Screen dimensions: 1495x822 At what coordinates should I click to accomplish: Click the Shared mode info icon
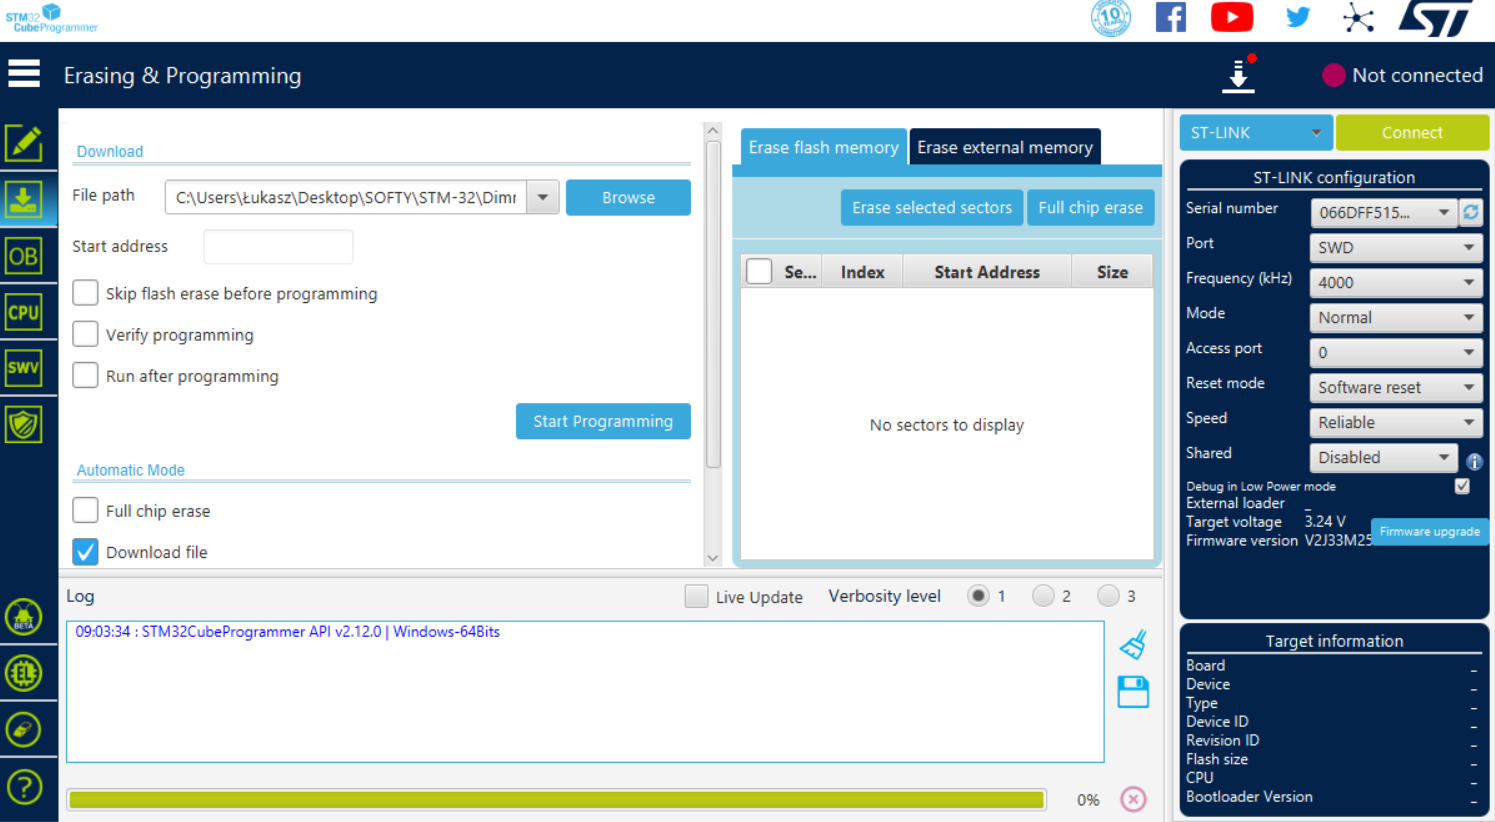[1474, 461]
